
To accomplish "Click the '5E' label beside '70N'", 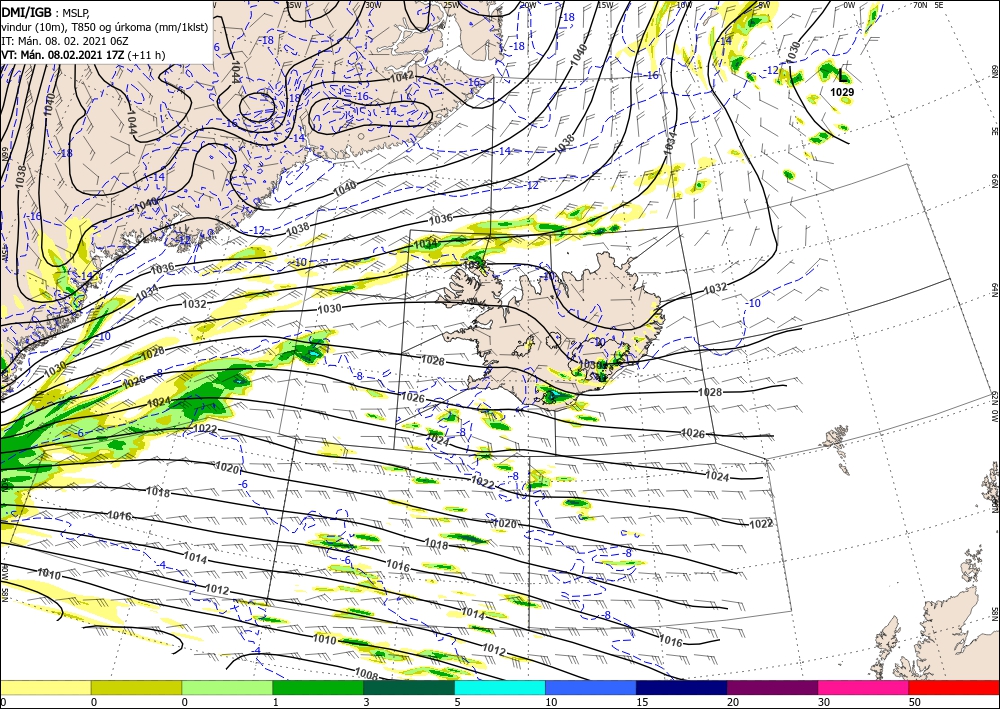I will pos(939,4).
